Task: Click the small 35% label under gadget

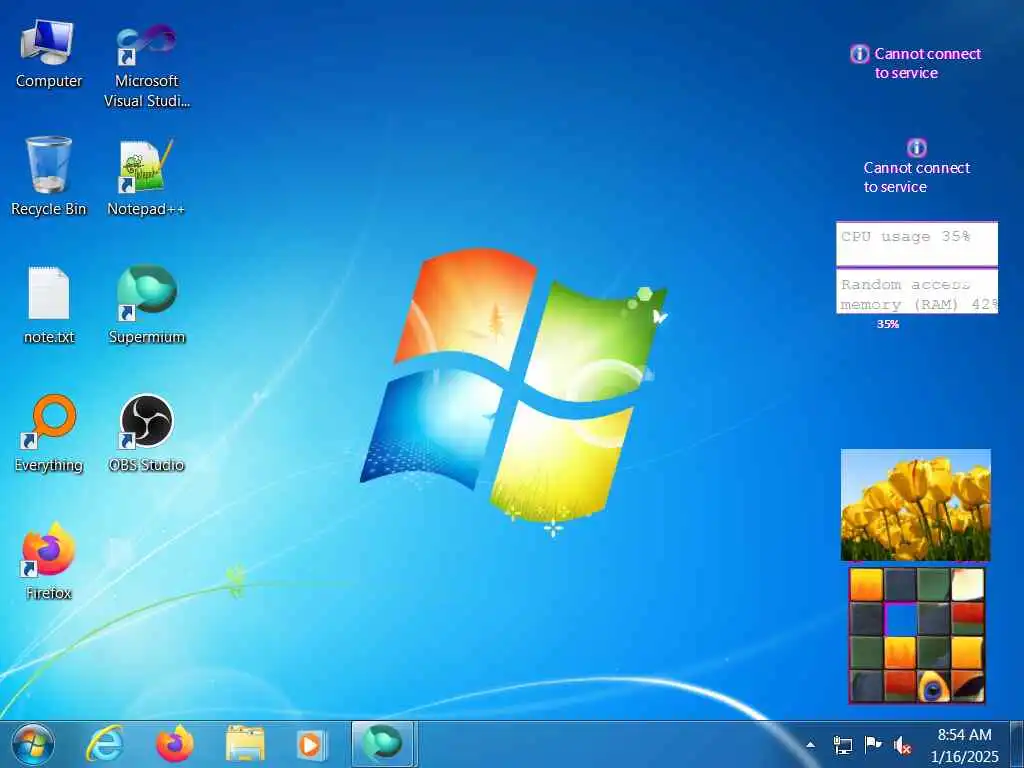Action: [x=888, y=324]
